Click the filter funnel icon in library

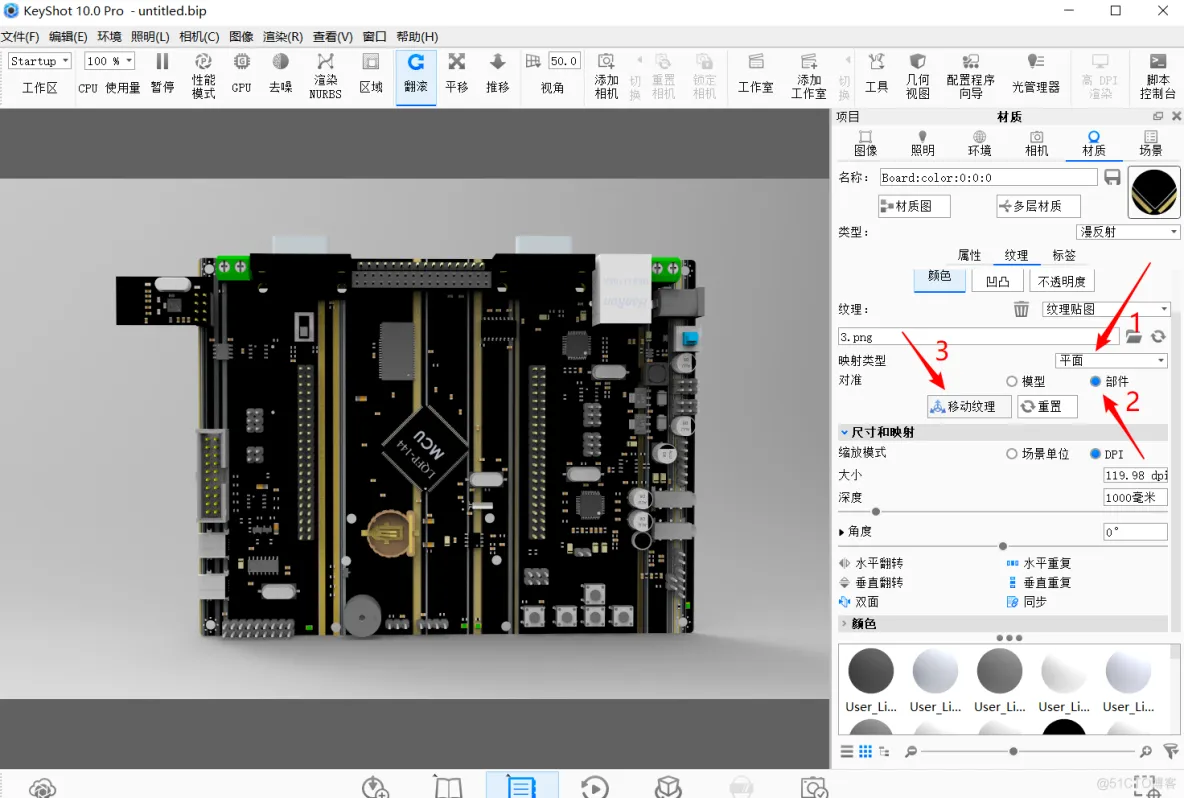(x=1170, y=751)
